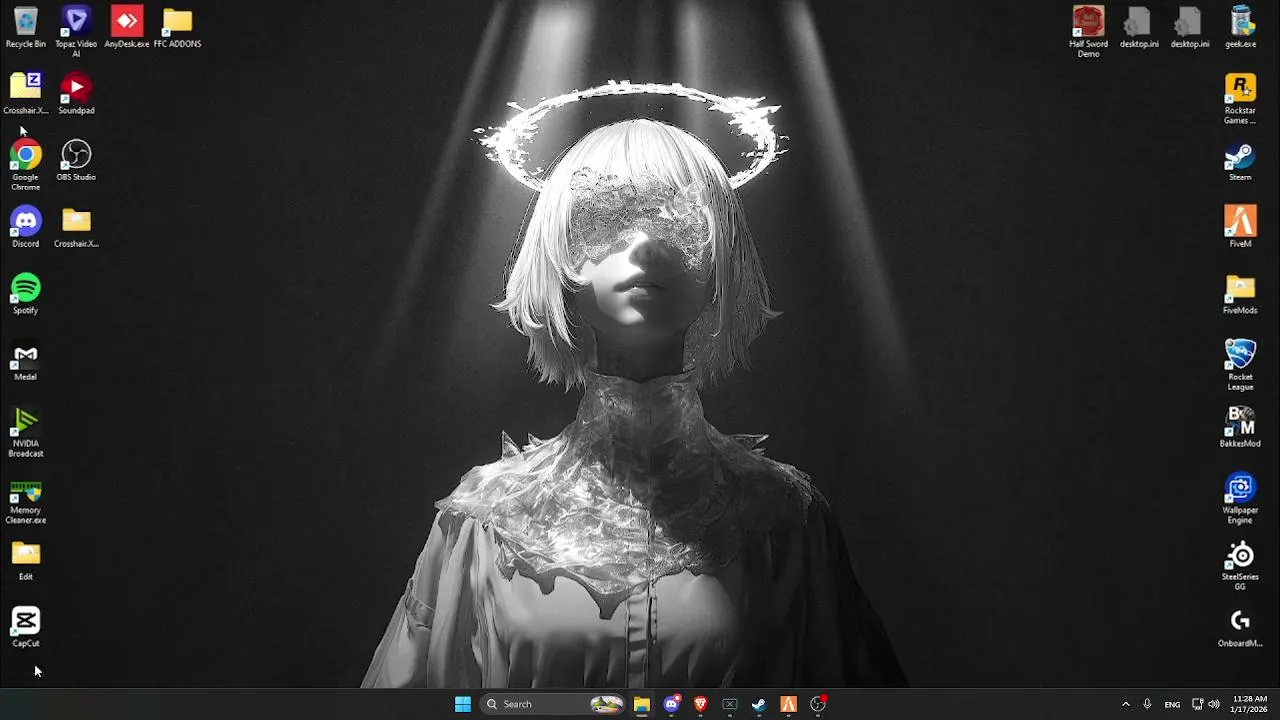Open the FFC ADDONS folder shortcut
1280x720 pixels.
(177, 28)
